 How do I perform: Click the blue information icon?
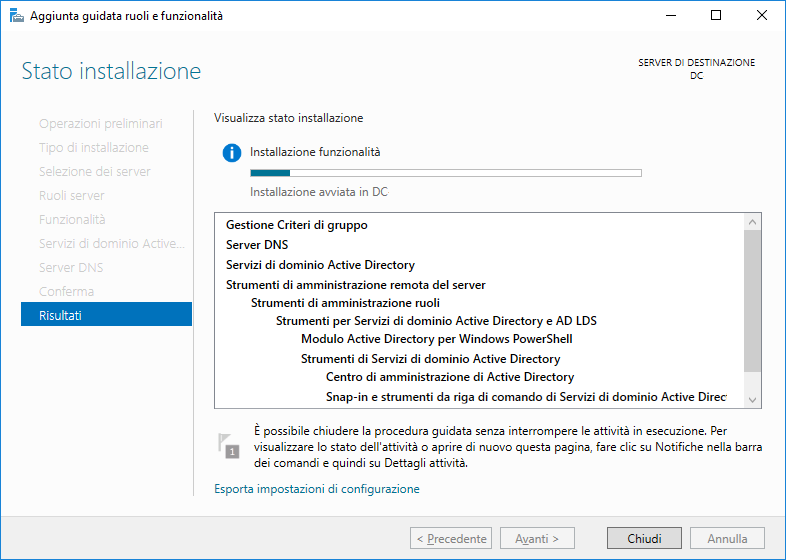point(232,152)
